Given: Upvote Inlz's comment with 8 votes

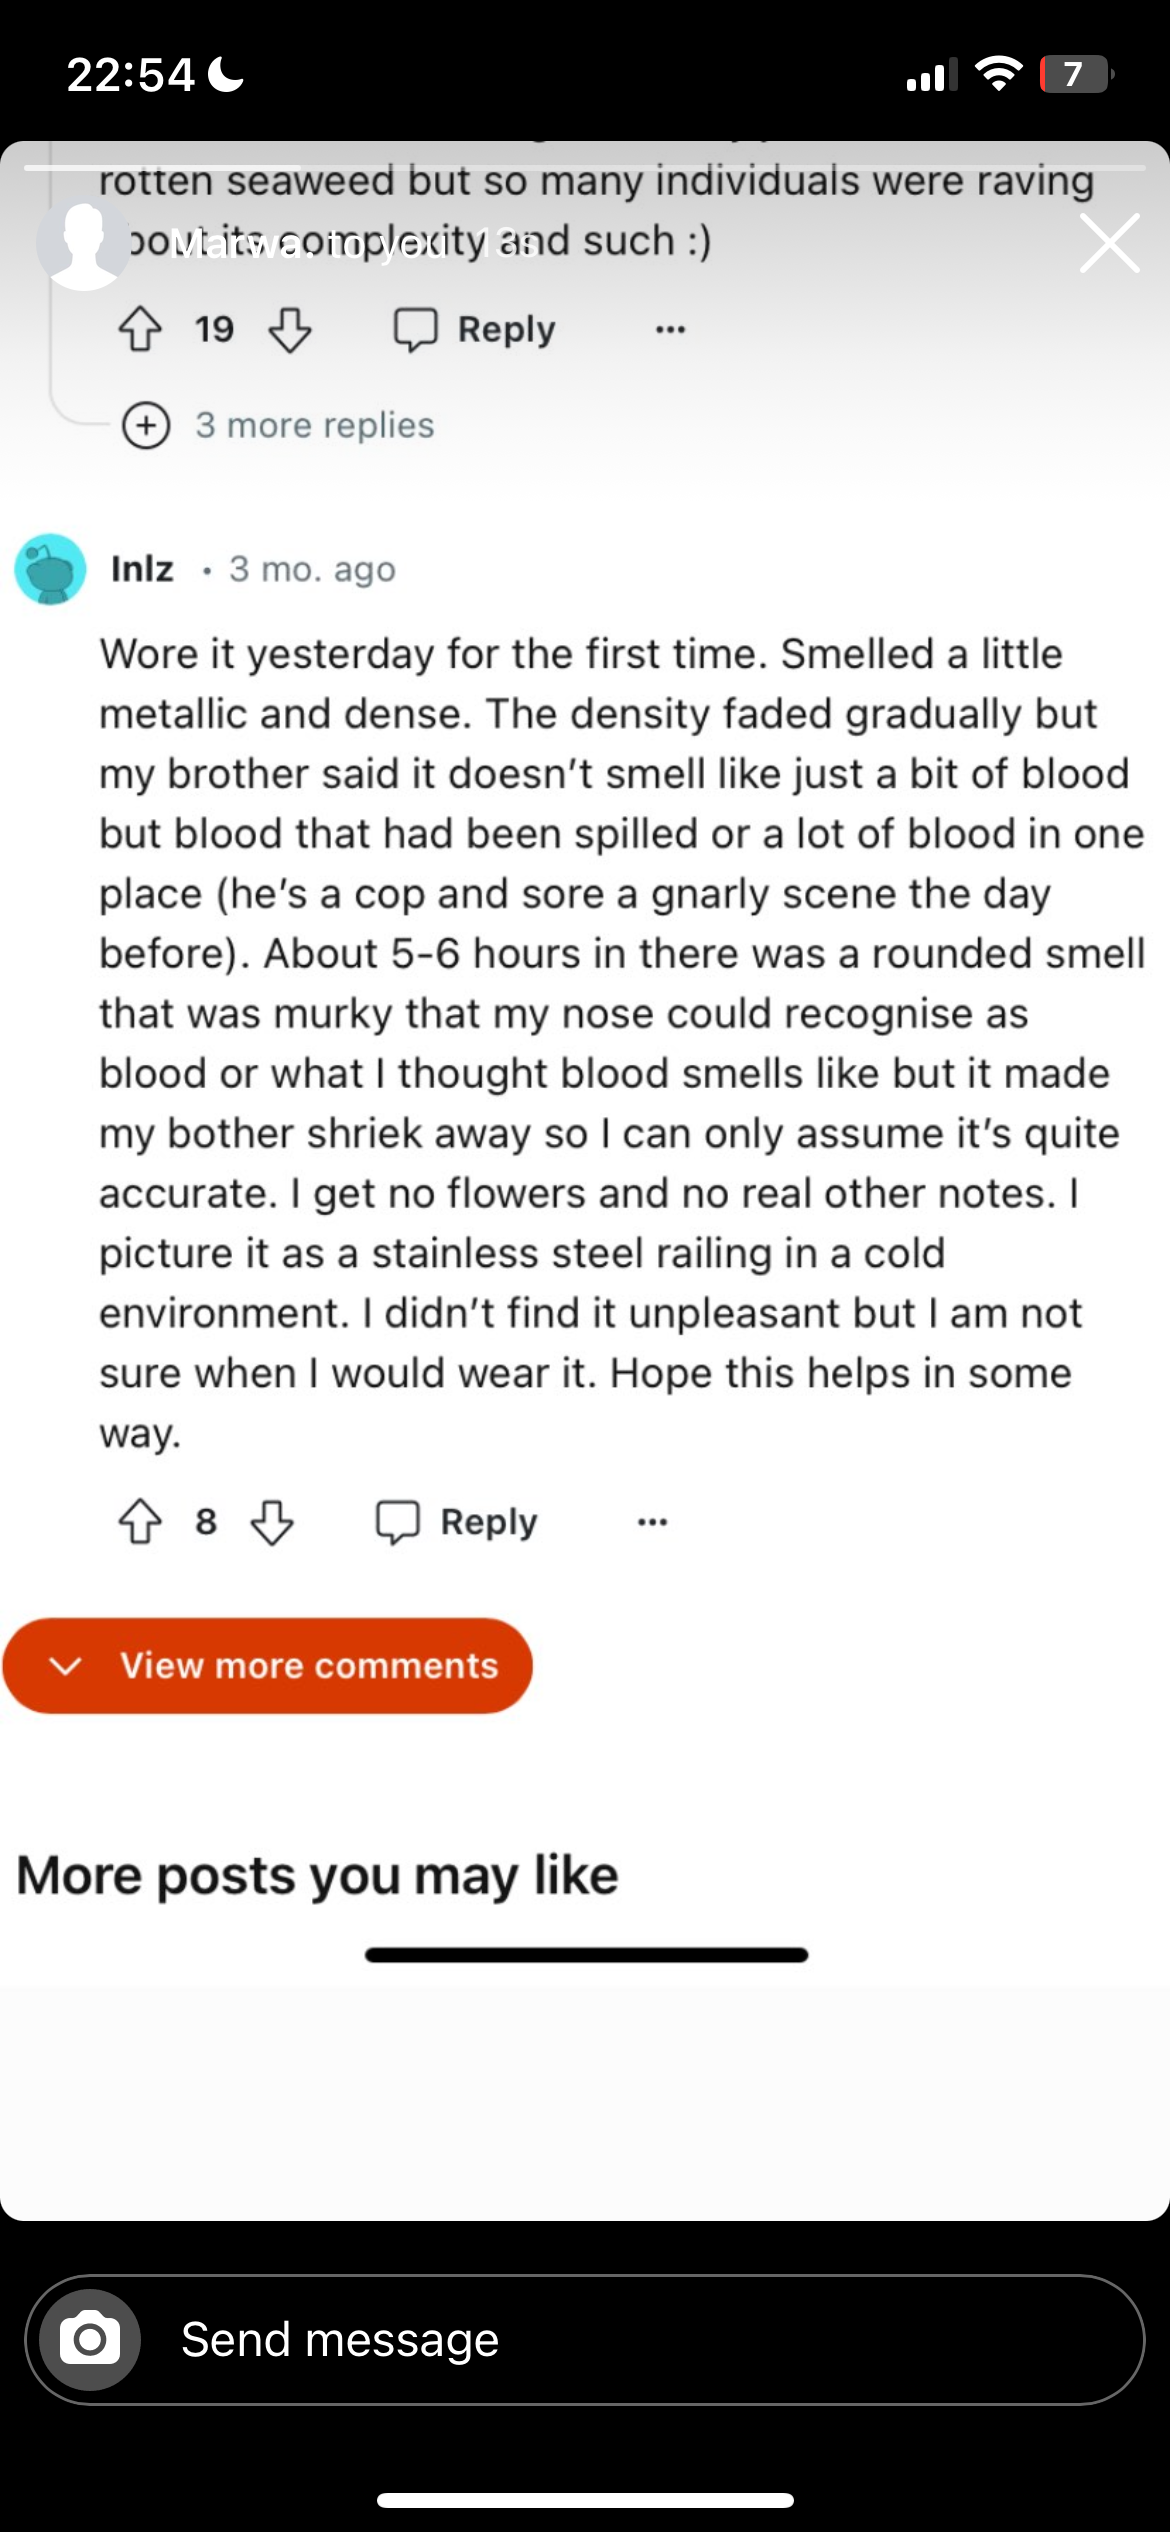Looking at the screenshot, I should coord(140,1522).
